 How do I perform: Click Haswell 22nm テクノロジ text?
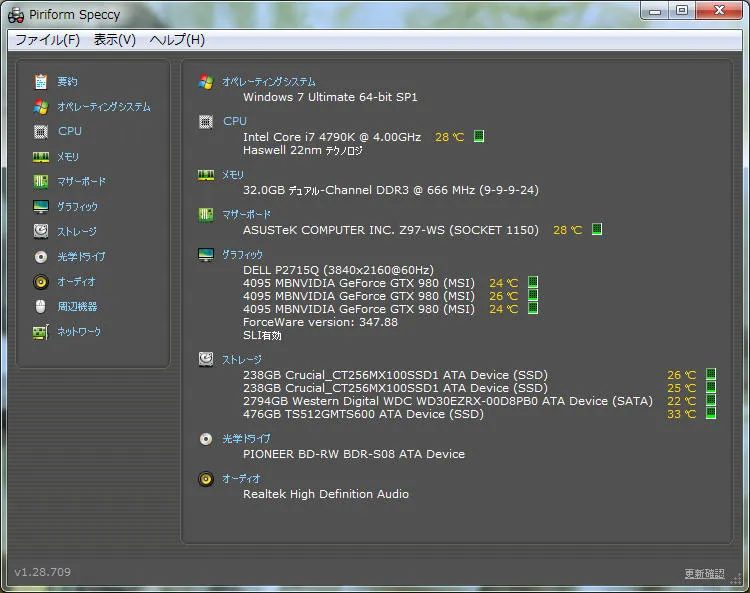click(x=303, y=151)
